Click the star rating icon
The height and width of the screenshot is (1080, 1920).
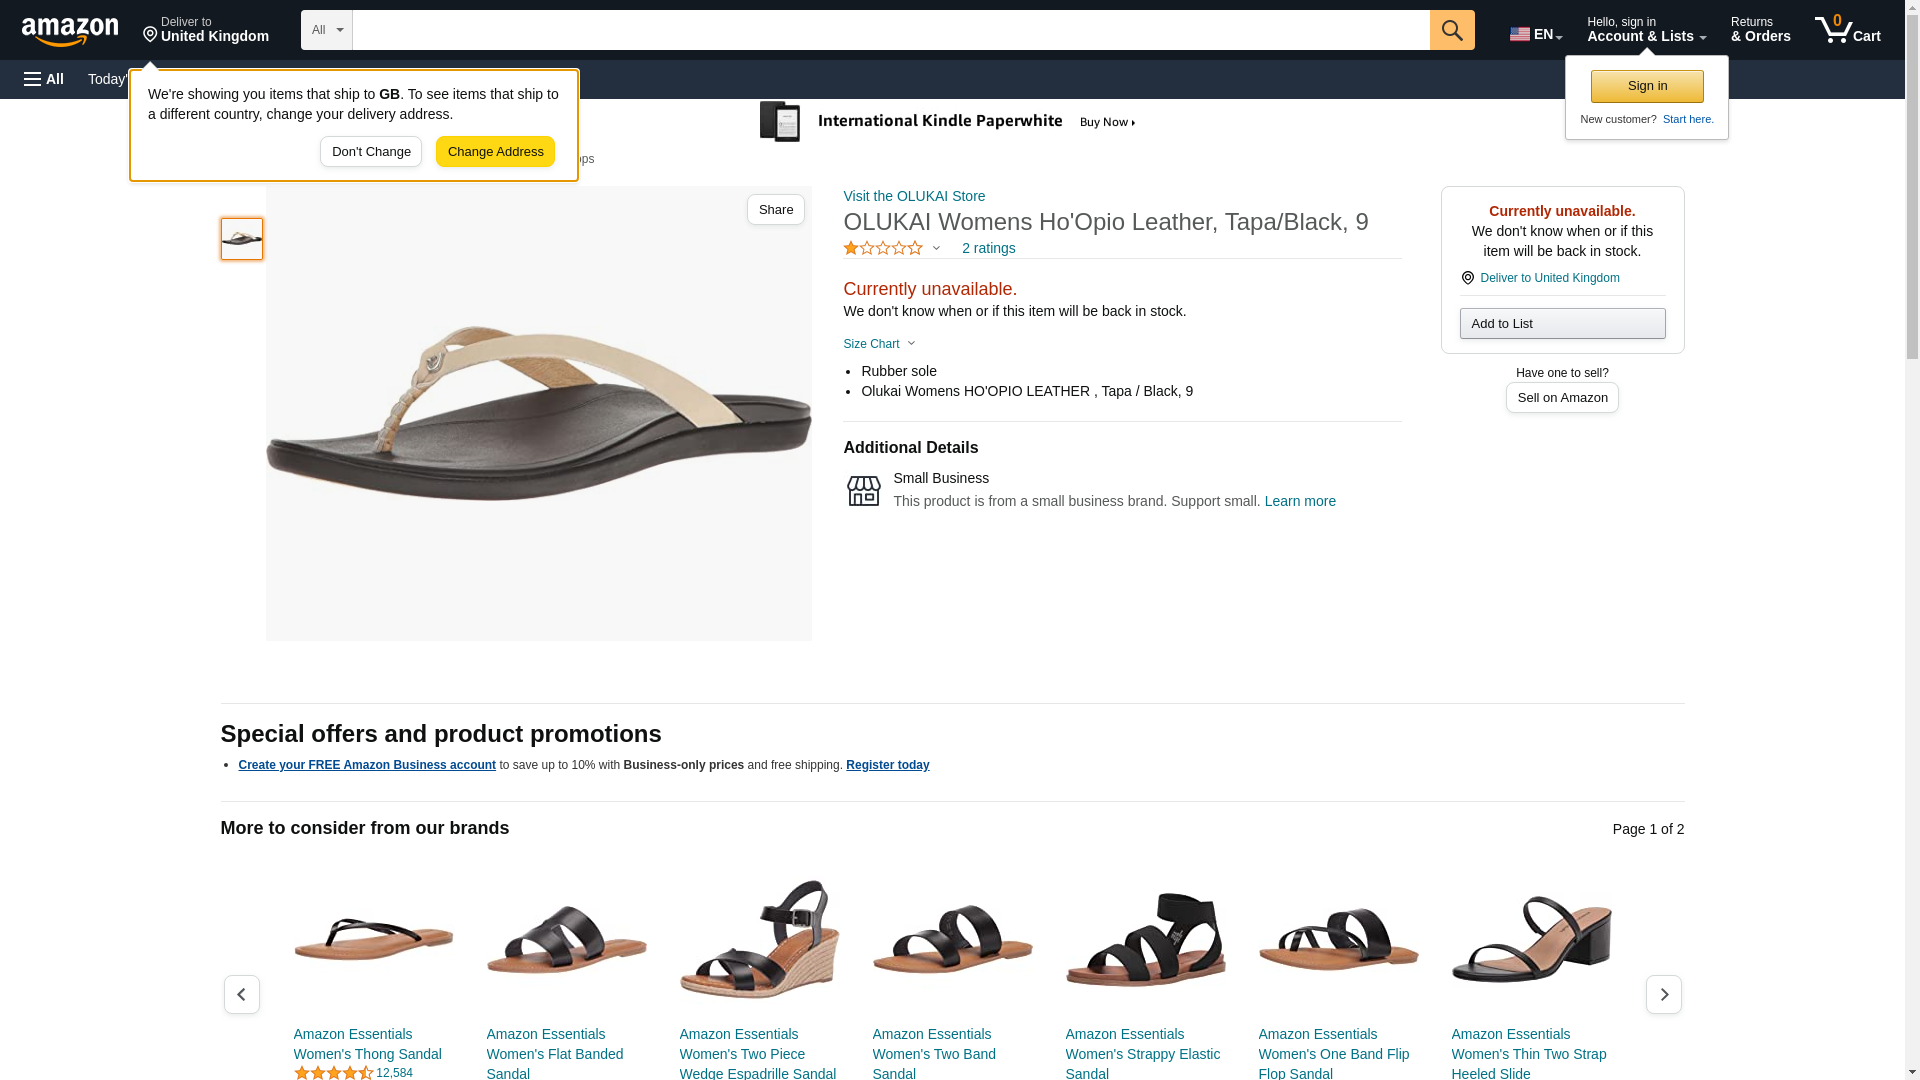click(x=883, y=248)
